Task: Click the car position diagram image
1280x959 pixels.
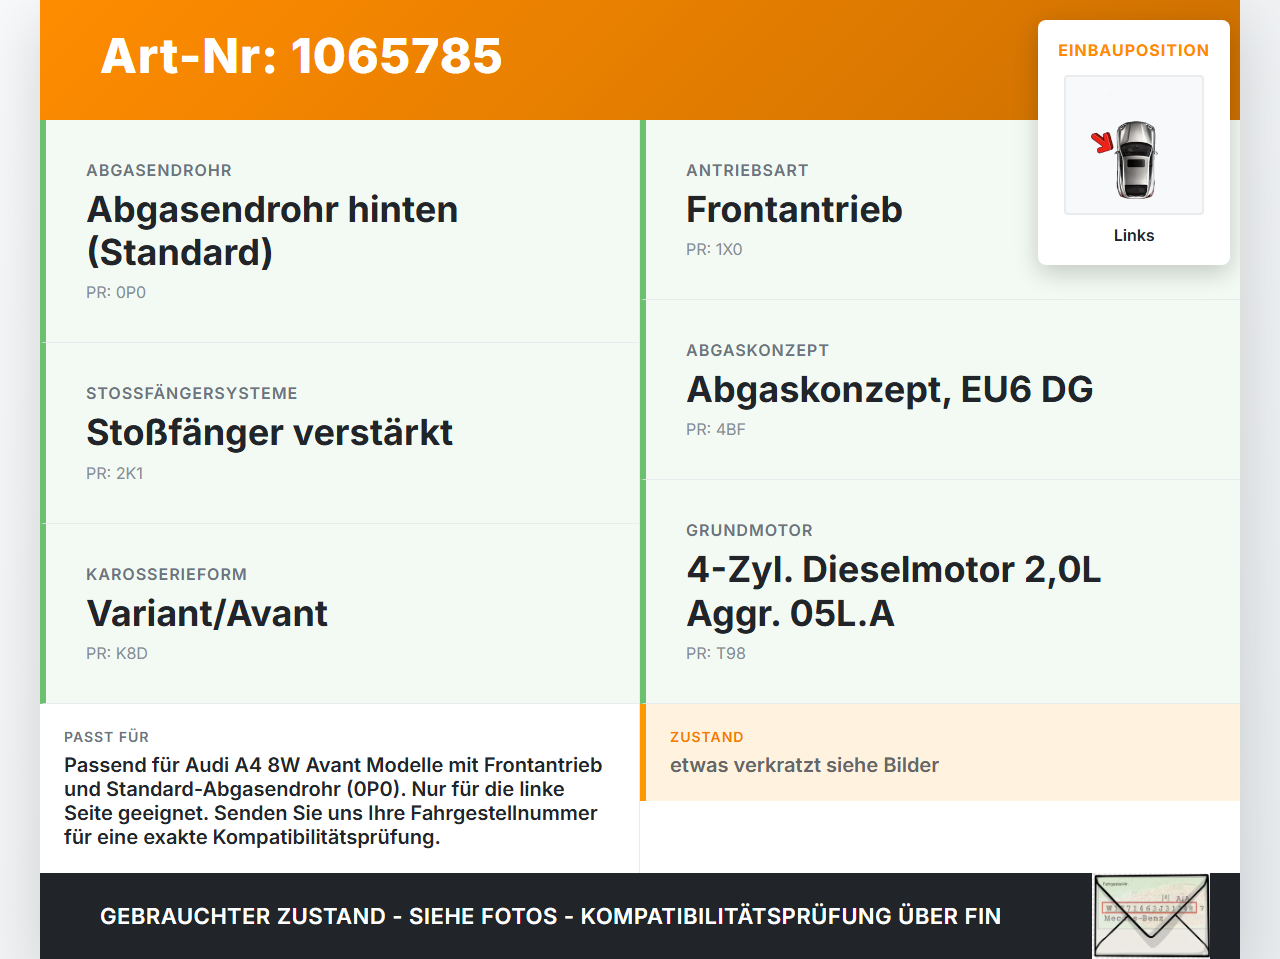Action: pyautogui.click(x=1134, y=145)
